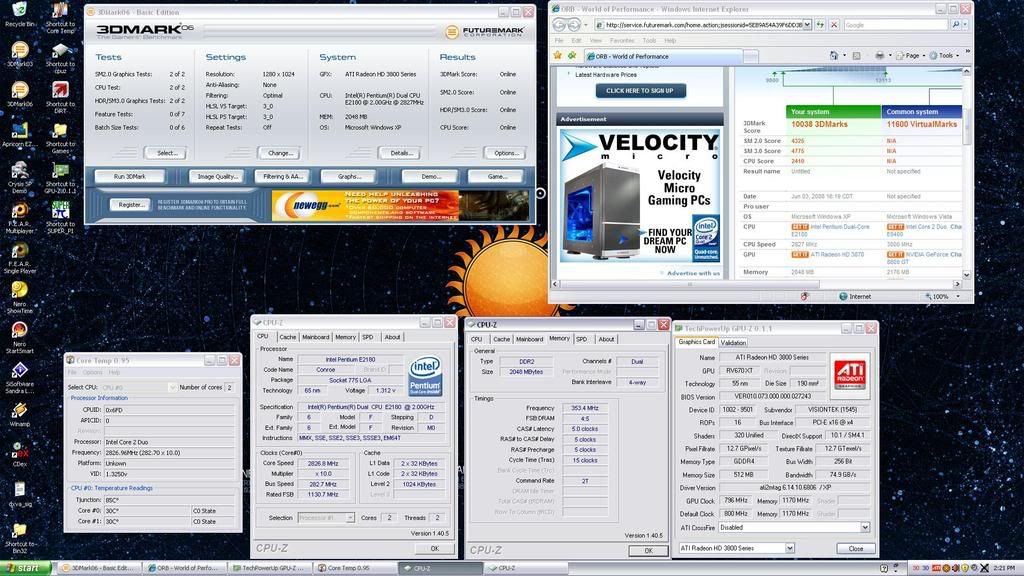This screenshot has height=576, width=1024.
Task: Open the Recycle Bin desktop icon
Action: click(x=20, y=14)
